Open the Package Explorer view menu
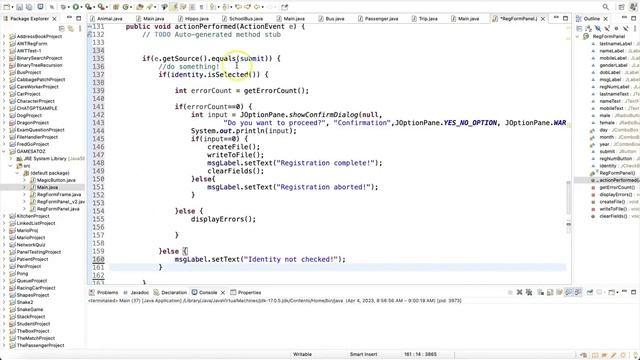The height and width of the screenshot is (360, 640). click(80, 28)
